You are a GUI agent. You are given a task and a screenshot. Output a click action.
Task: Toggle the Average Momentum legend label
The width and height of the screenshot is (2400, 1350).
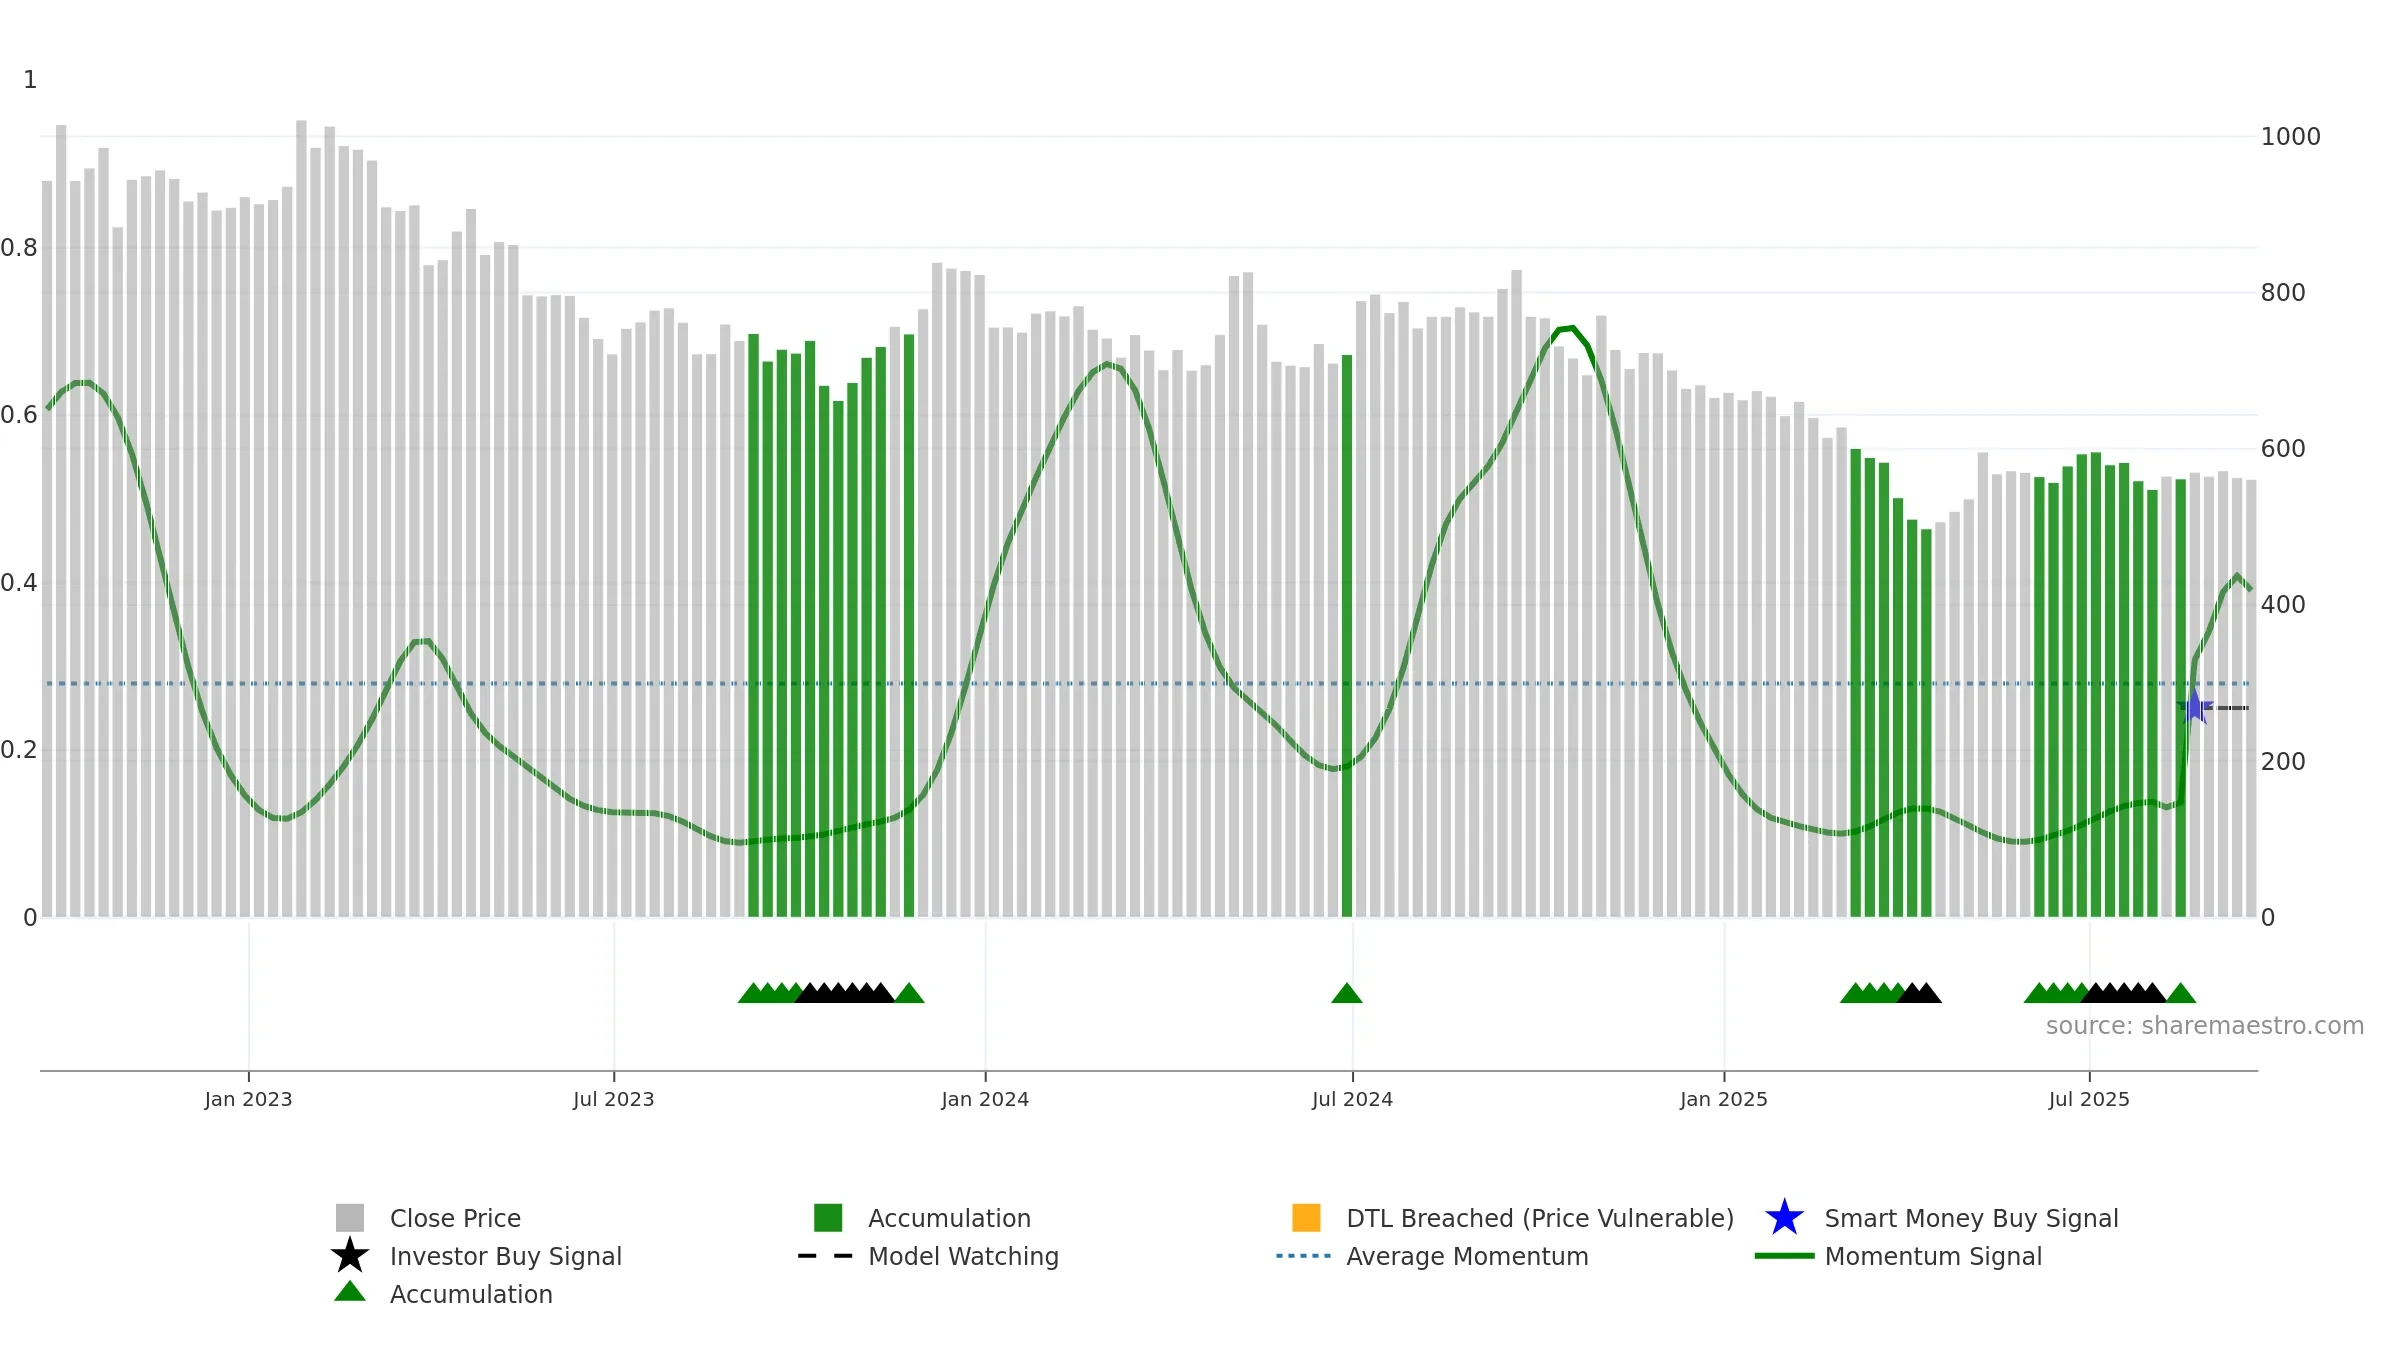point(1467,1256)
